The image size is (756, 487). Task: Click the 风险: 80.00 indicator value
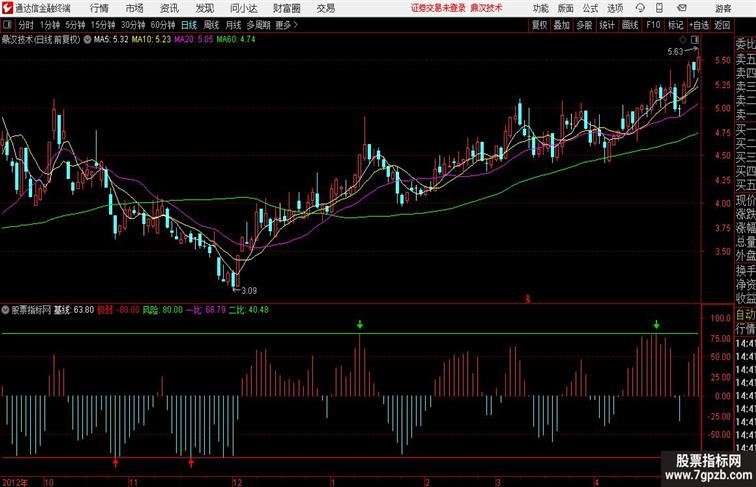(x=162, y=310)
